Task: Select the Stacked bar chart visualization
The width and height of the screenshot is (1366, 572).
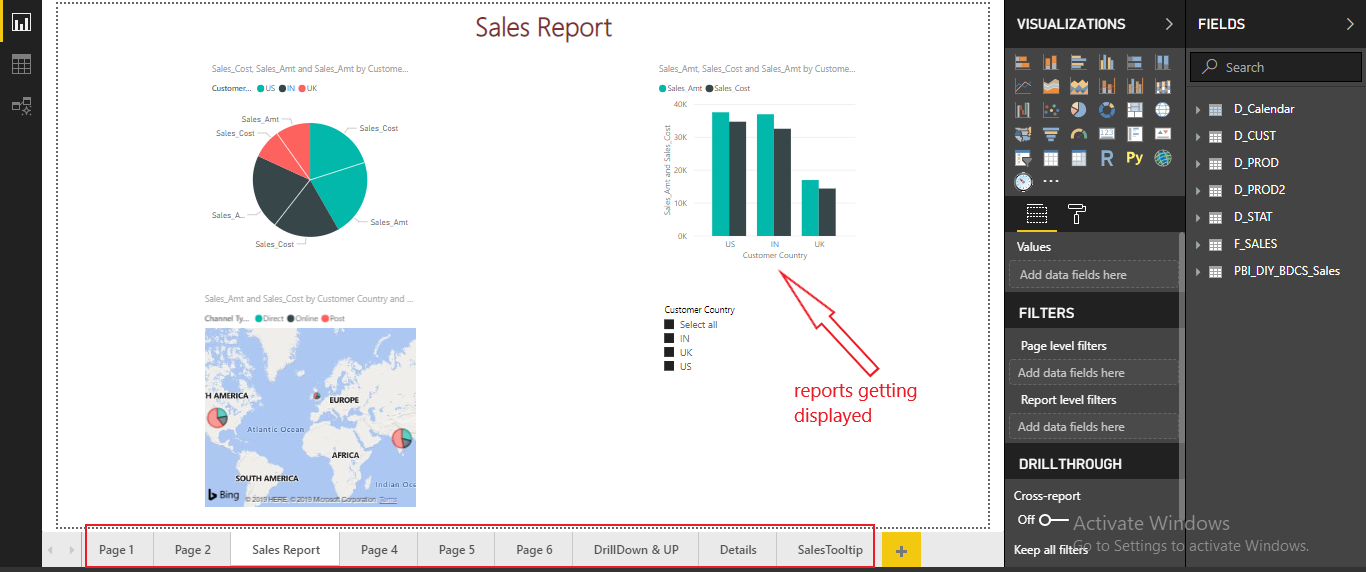Action: point(1023,62)
